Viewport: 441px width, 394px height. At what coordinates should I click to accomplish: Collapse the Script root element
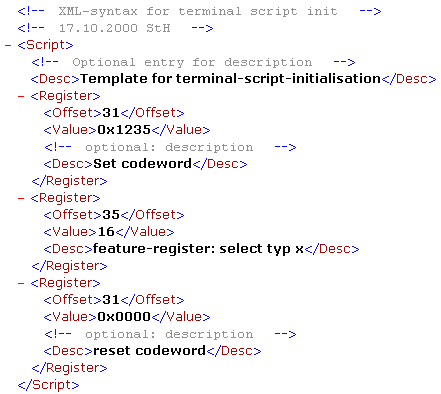pos(8,45)
